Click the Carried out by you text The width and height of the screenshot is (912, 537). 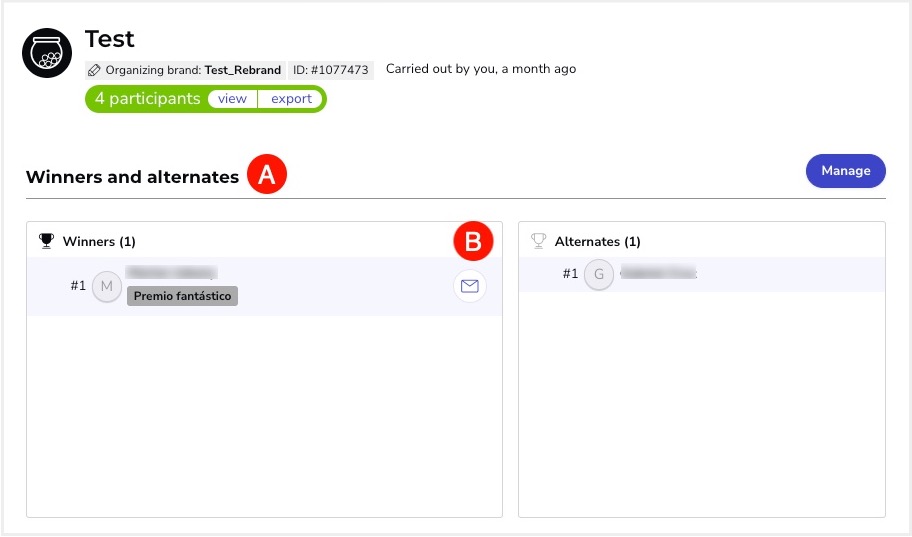point(481,69)
